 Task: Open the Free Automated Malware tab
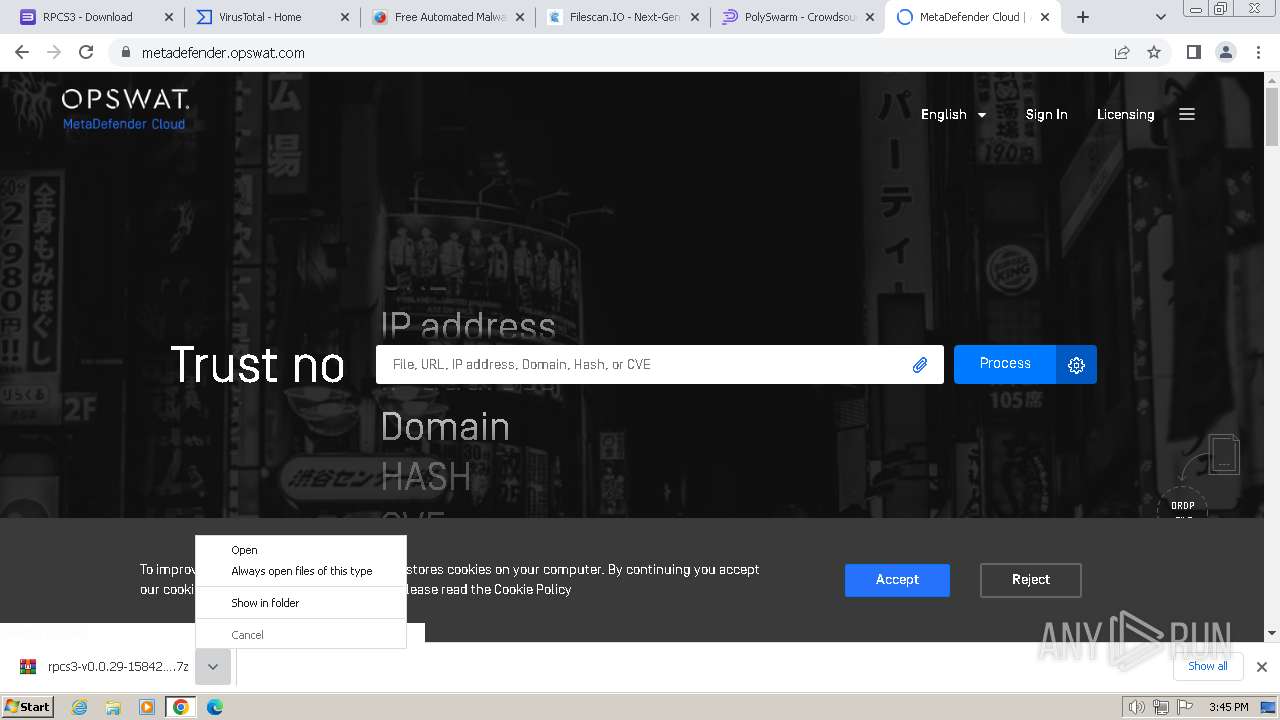450,17
